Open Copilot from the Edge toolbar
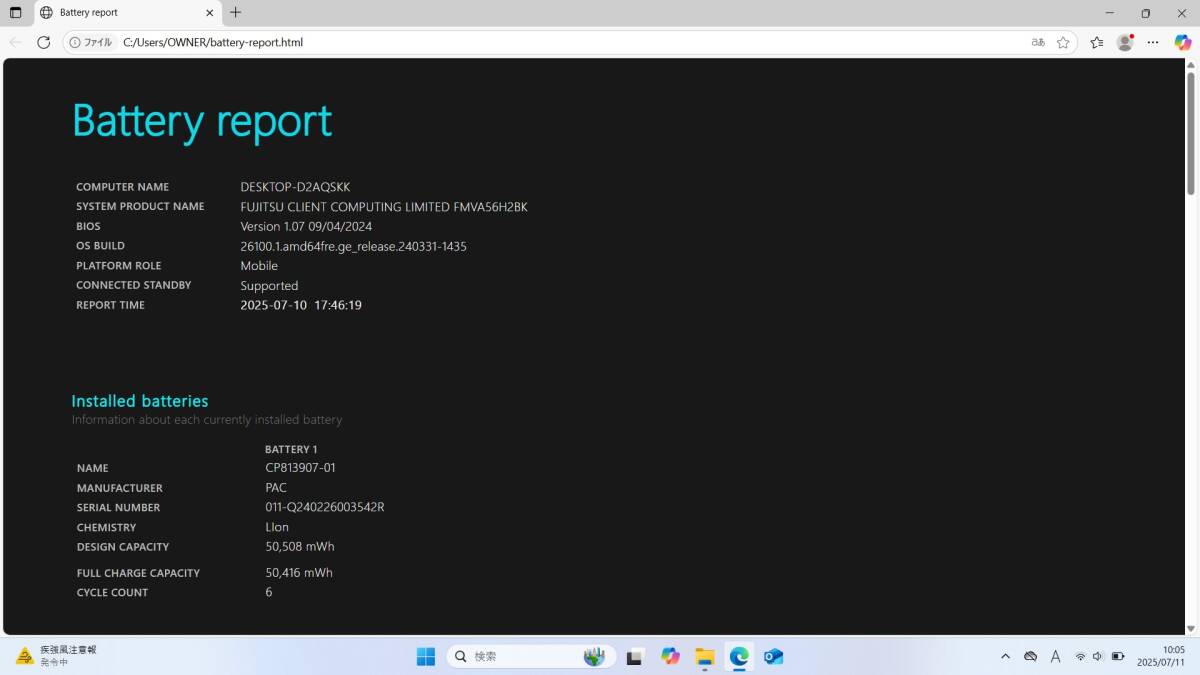This screenshot has height=675, width=1200. (1184, 42)
